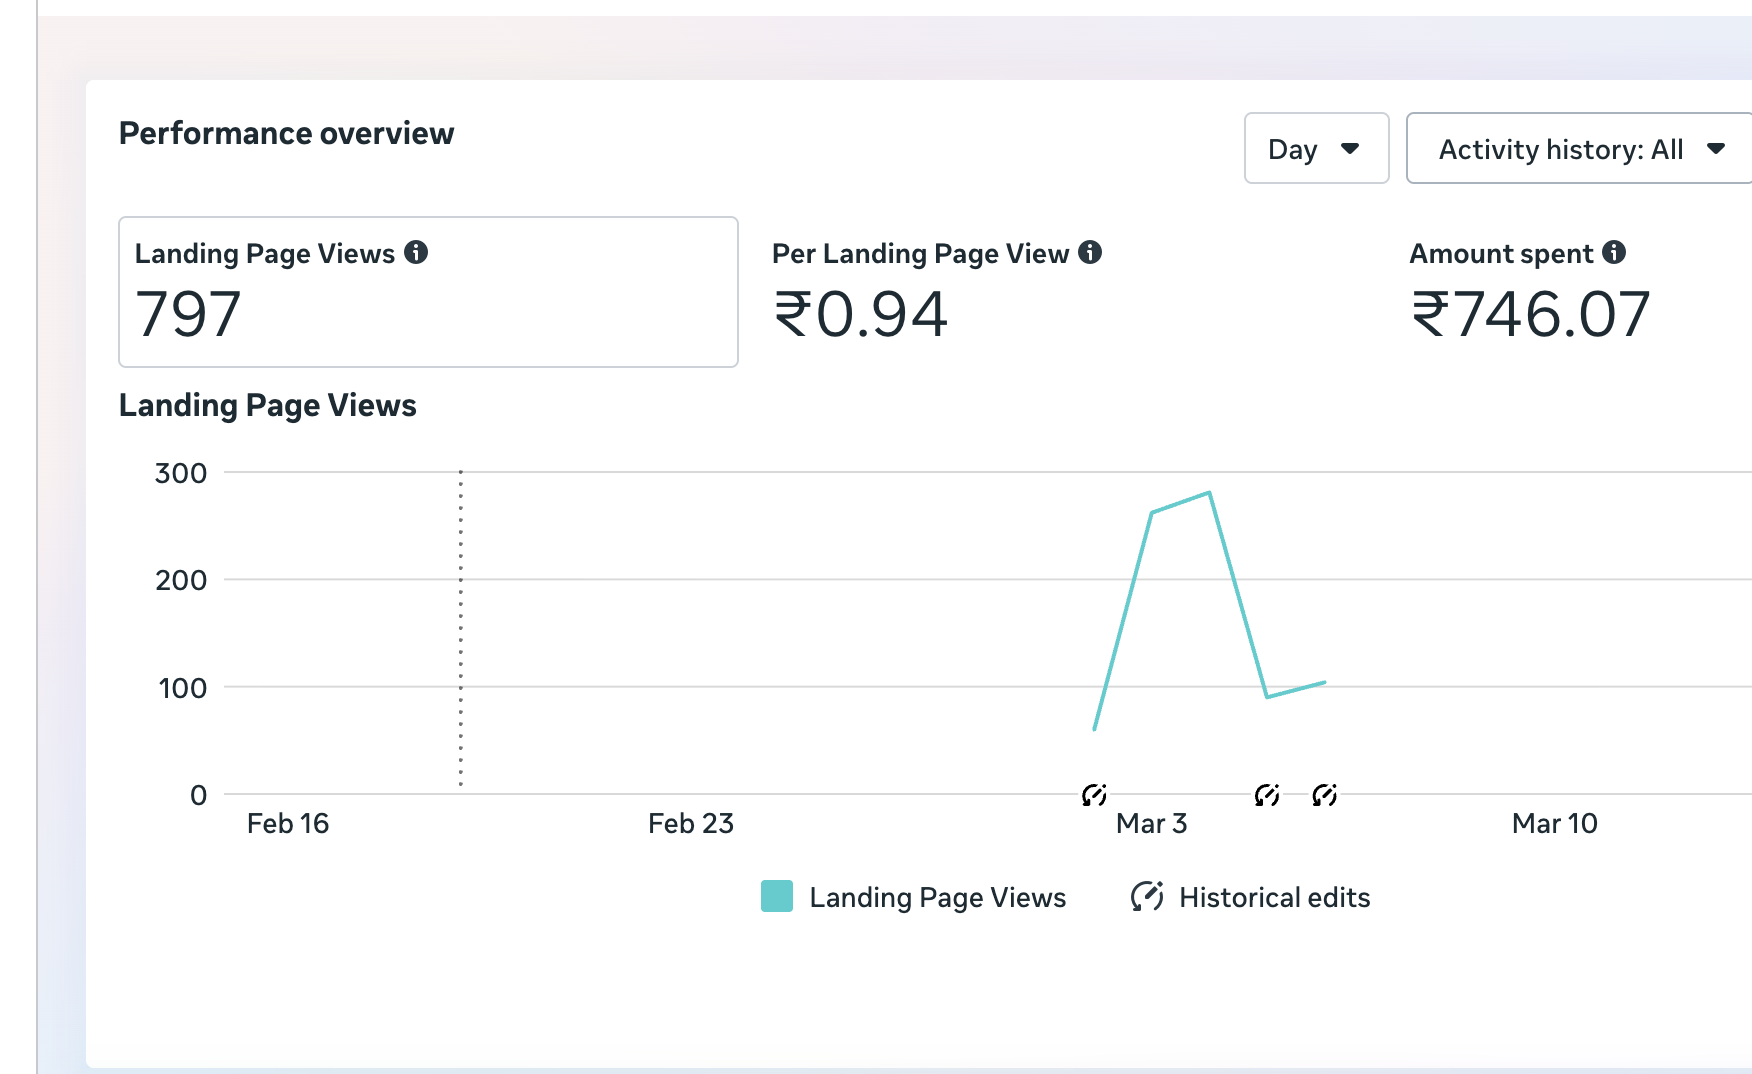Click the peak point of the teal line
Screen dimensions: 1752x1074
point(1209,492)
